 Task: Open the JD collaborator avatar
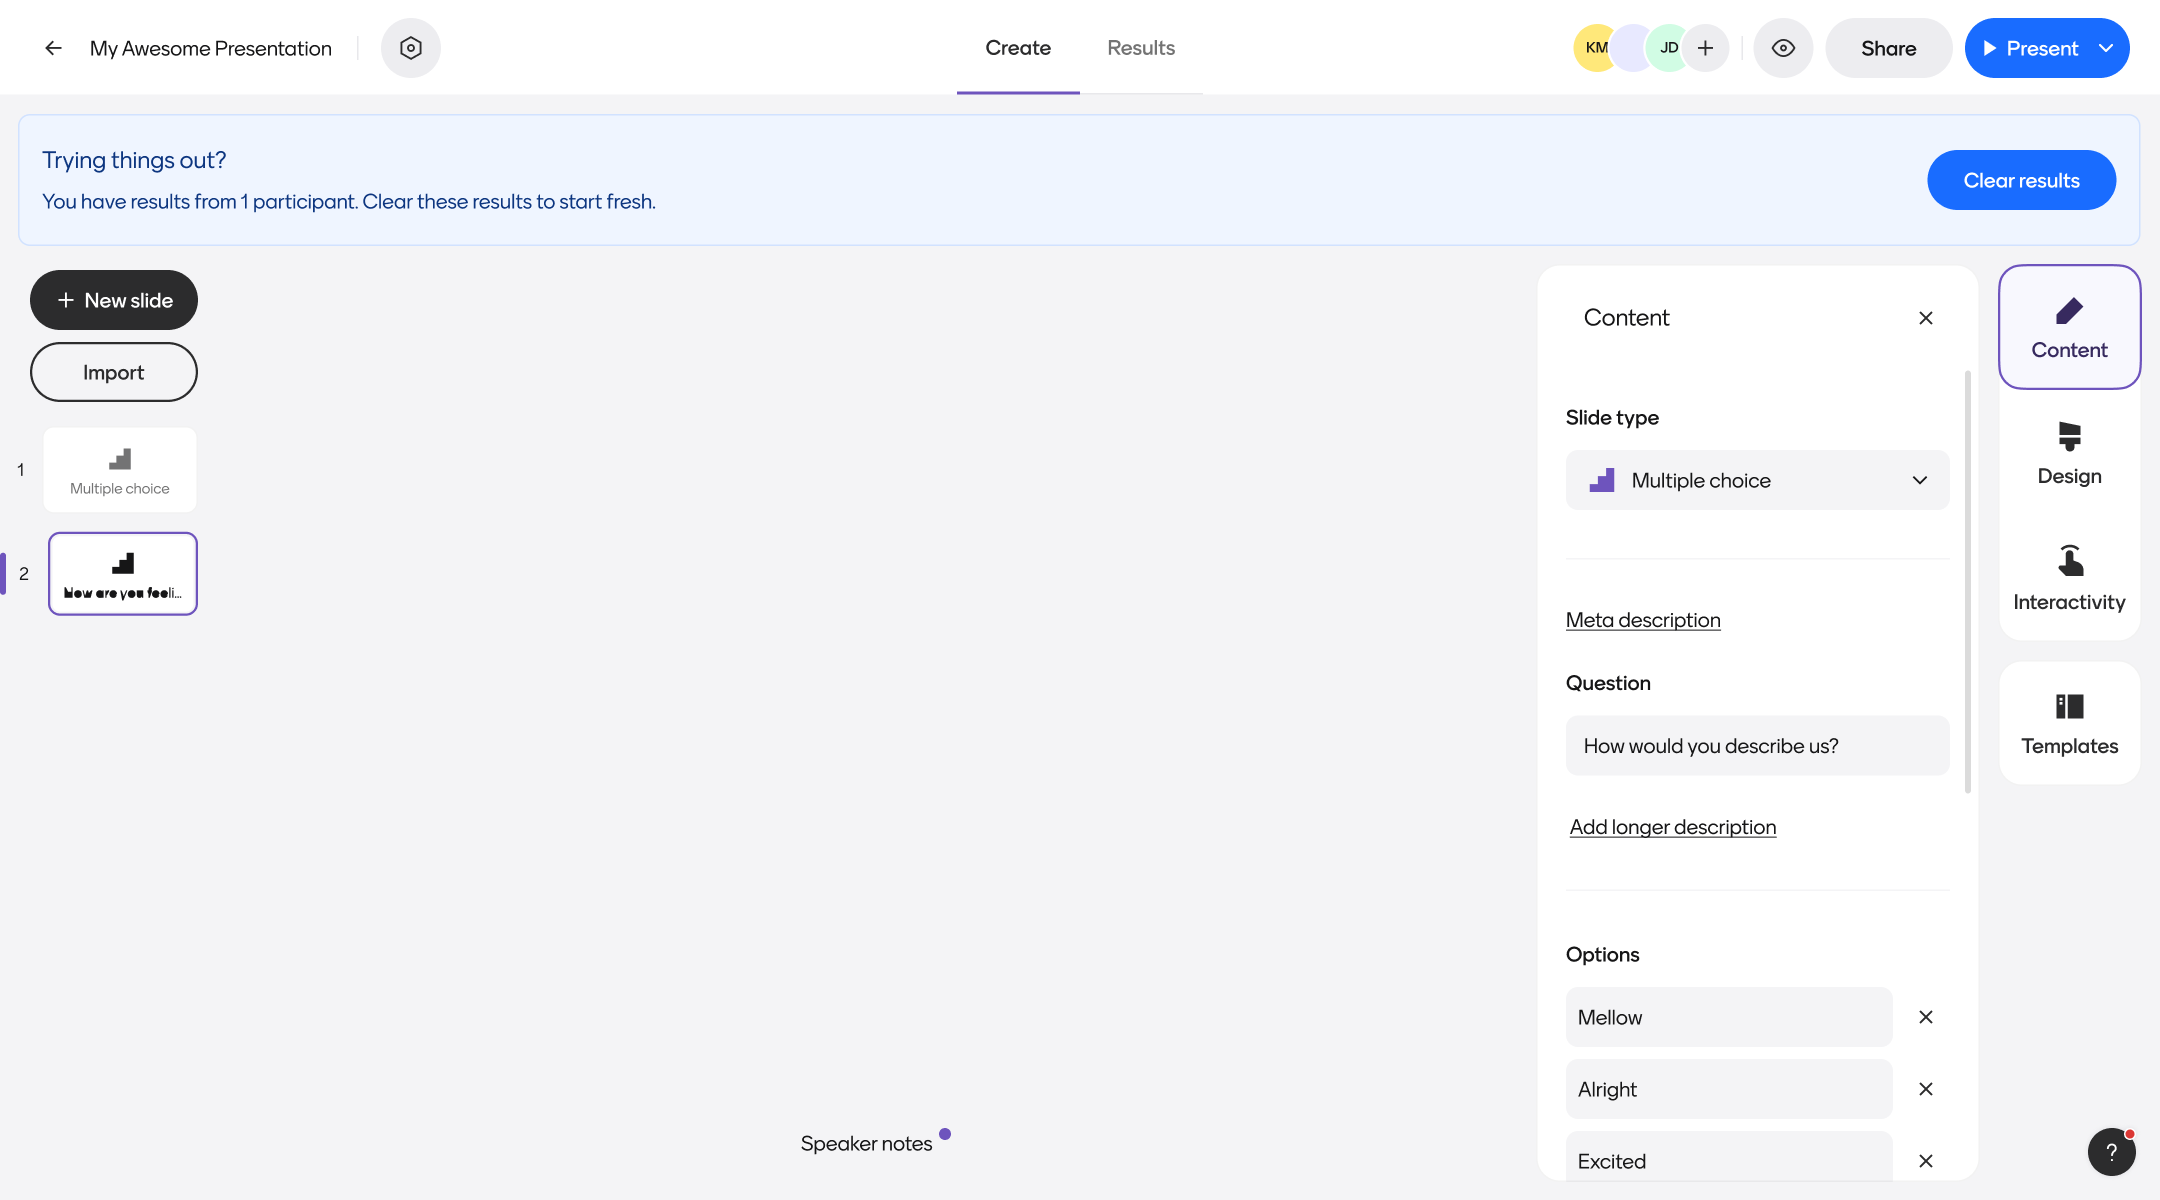point(1669,48)
